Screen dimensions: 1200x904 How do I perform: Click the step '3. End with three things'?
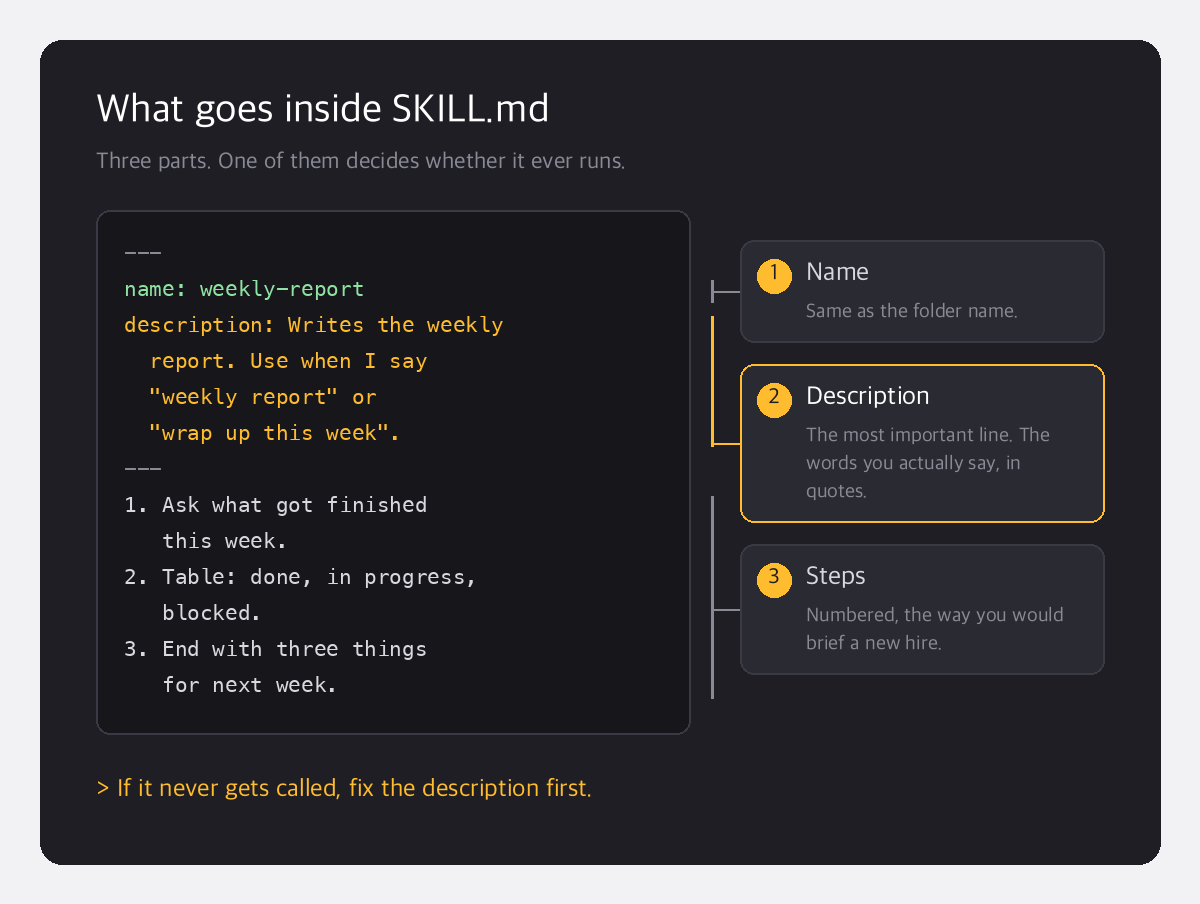coord(276,649)
